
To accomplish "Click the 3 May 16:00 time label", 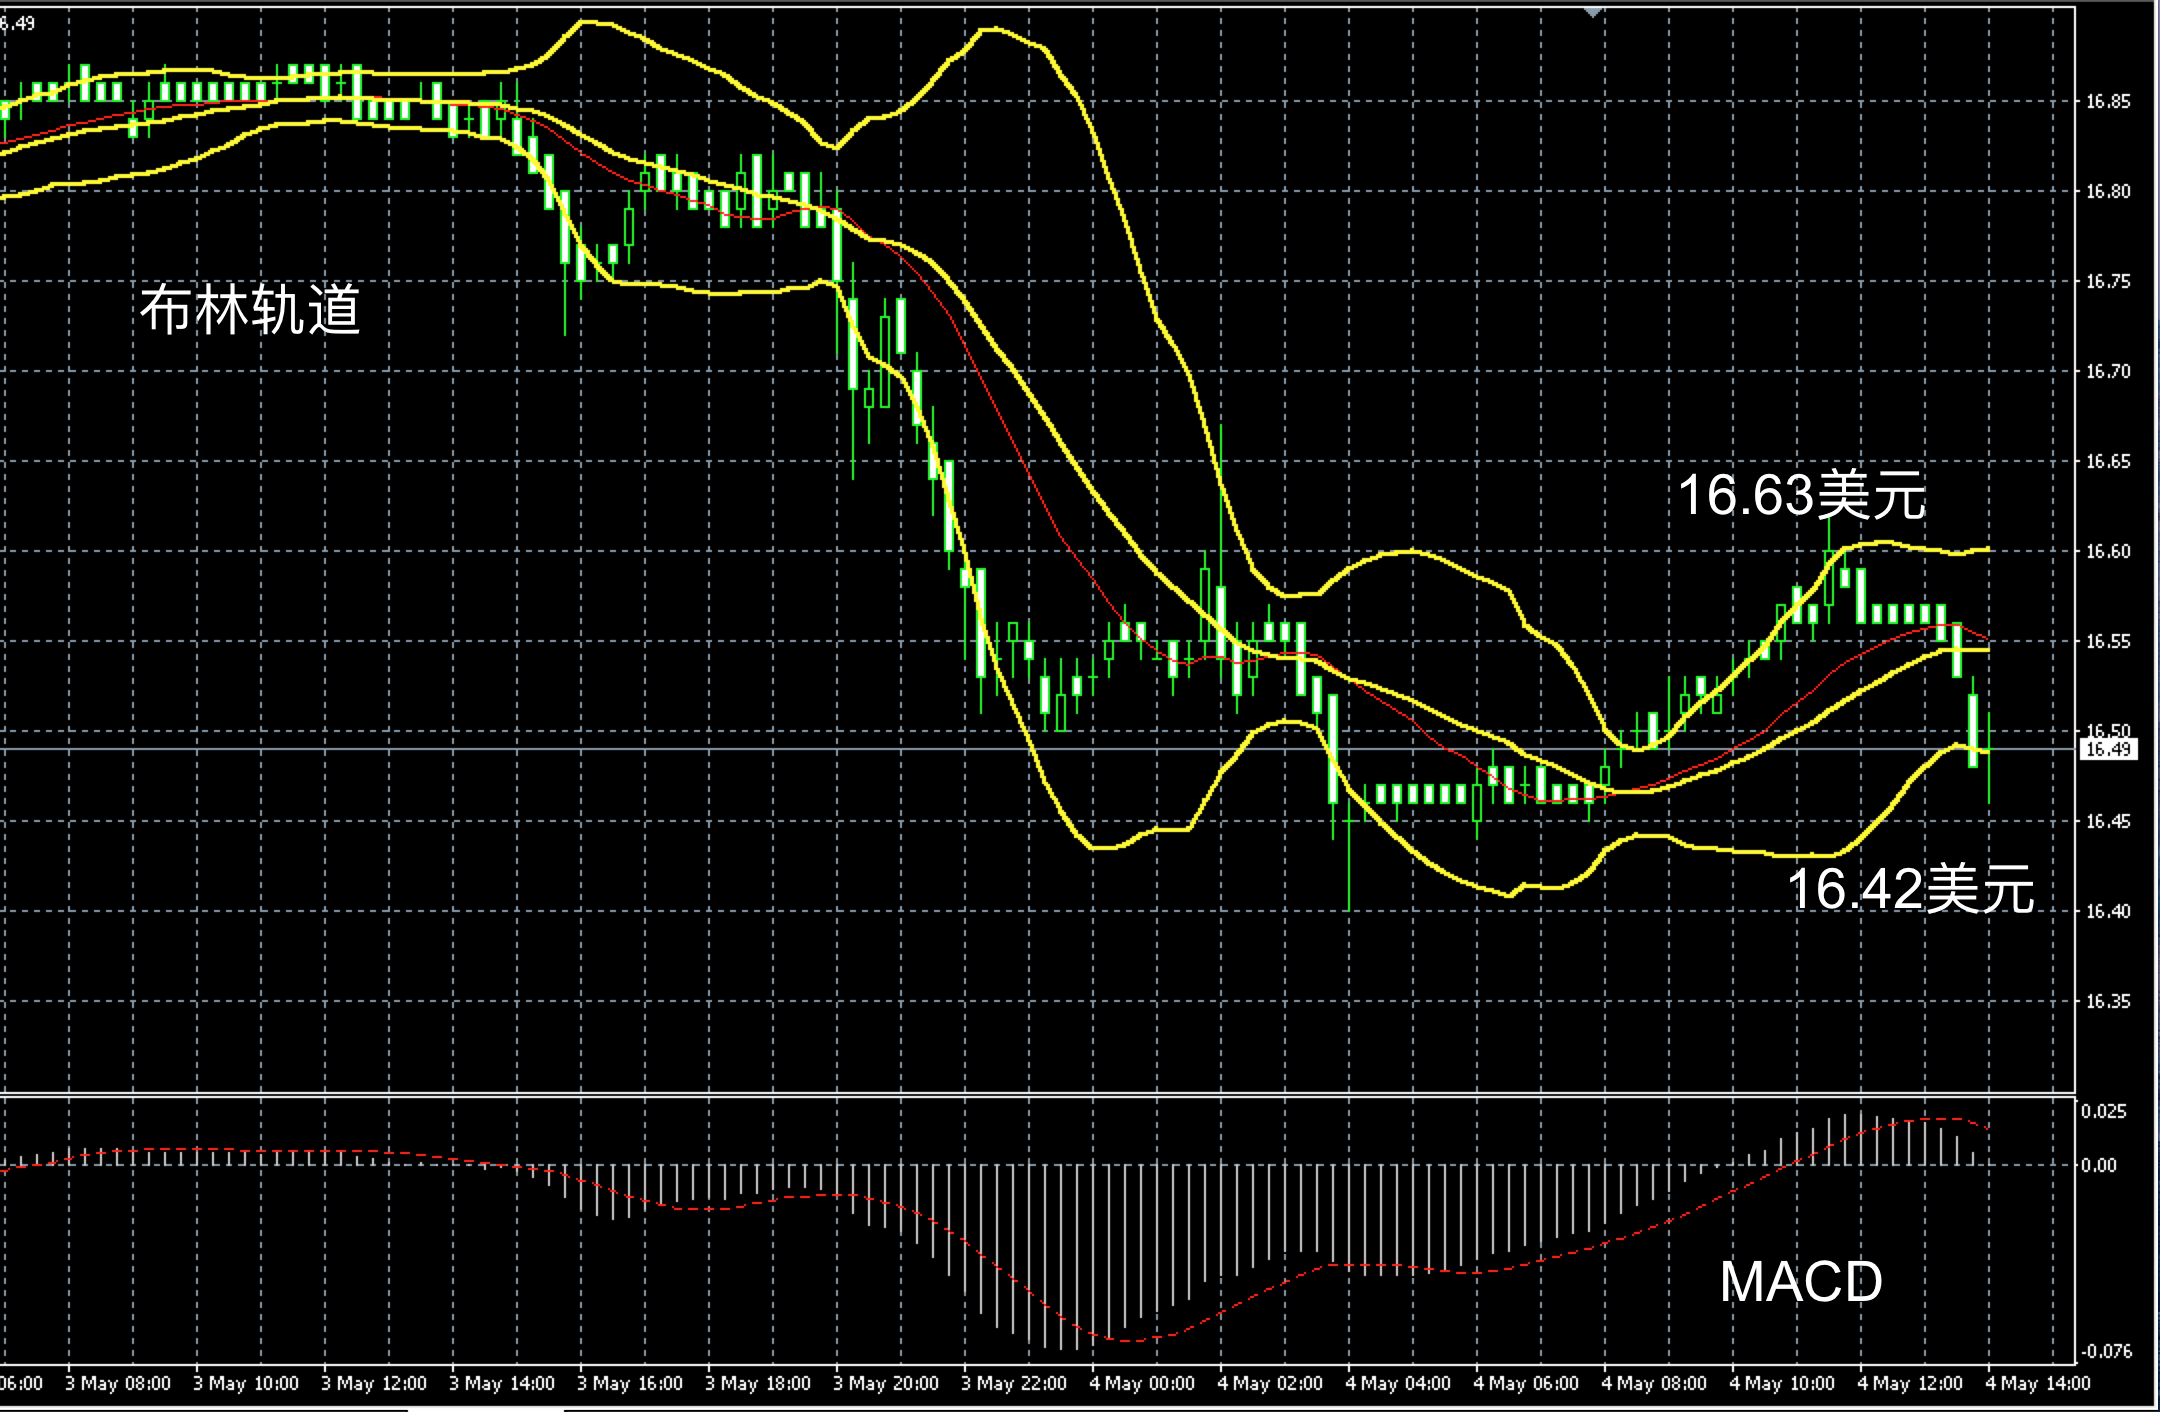I will click(x=629, y=1383).
